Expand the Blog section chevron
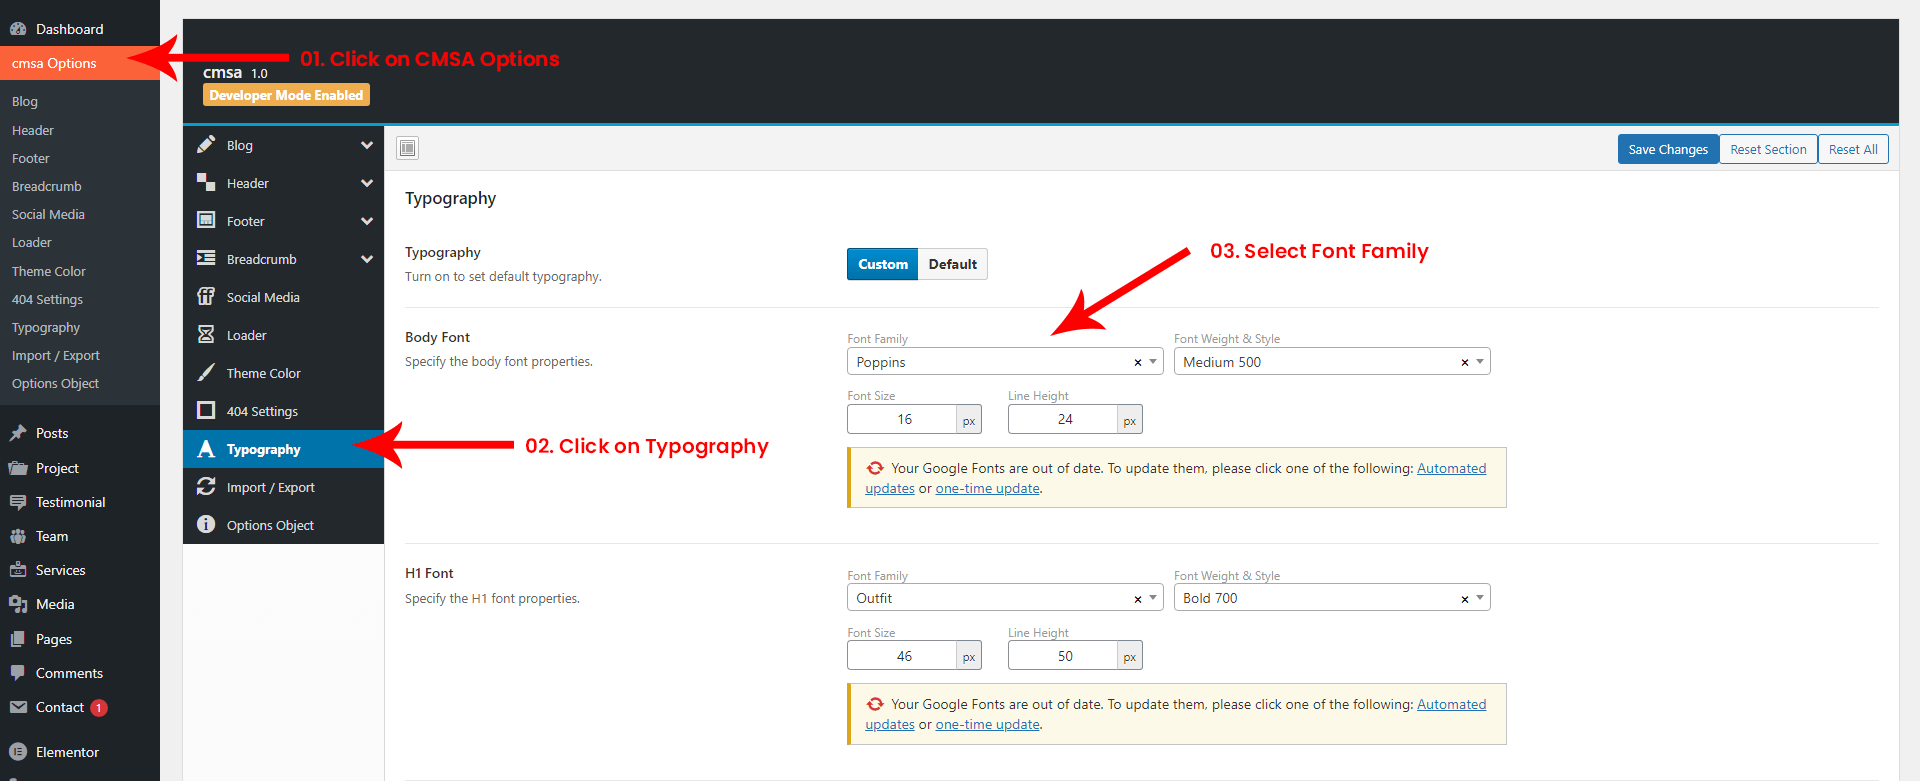The image size is (1920, 781). 367,145
